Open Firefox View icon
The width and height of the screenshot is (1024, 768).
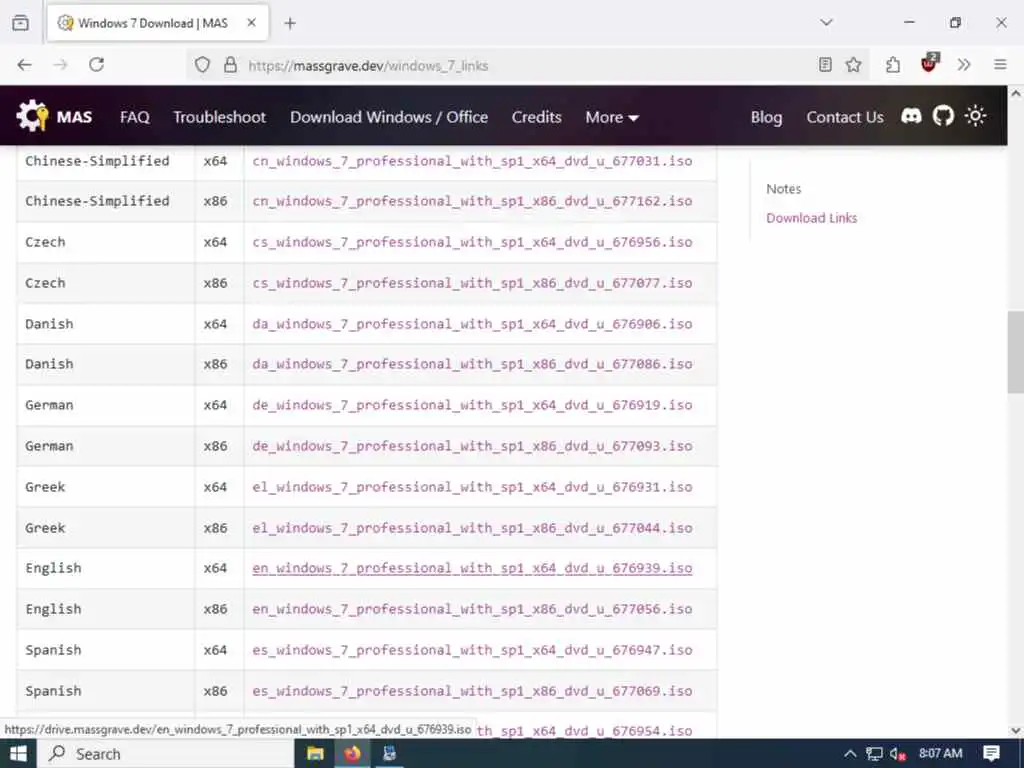[x=21, y=23]
